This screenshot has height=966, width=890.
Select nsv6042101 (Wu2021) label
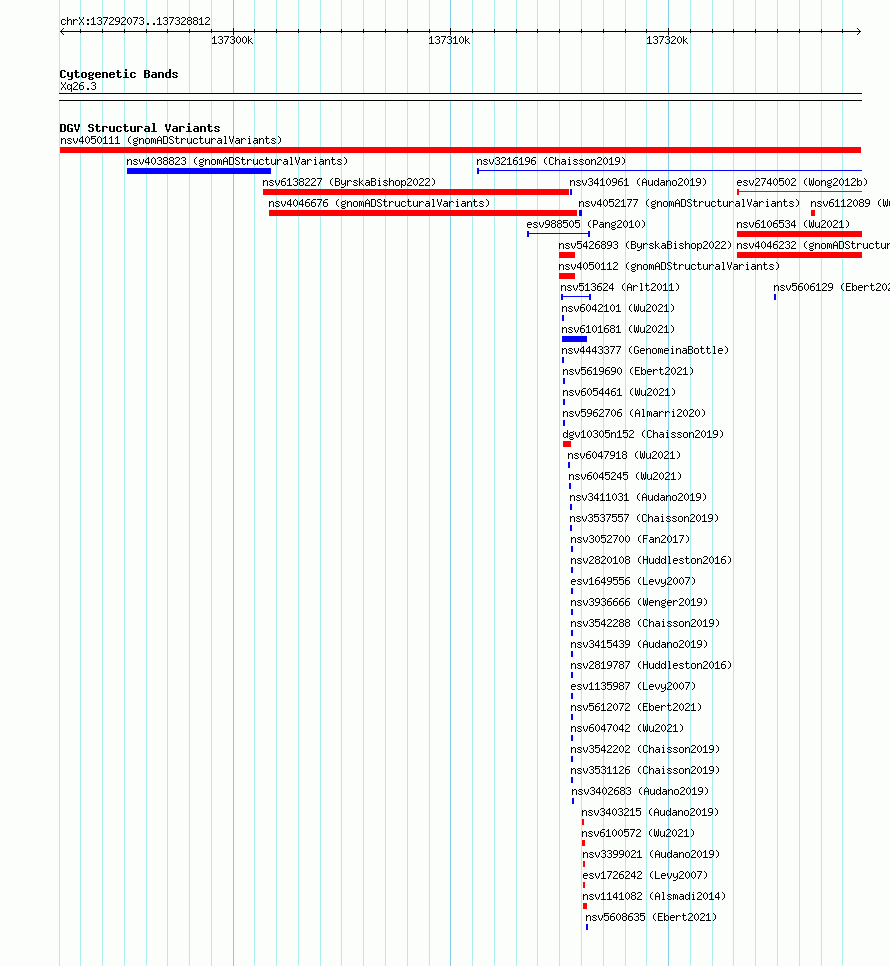point(618,308)
